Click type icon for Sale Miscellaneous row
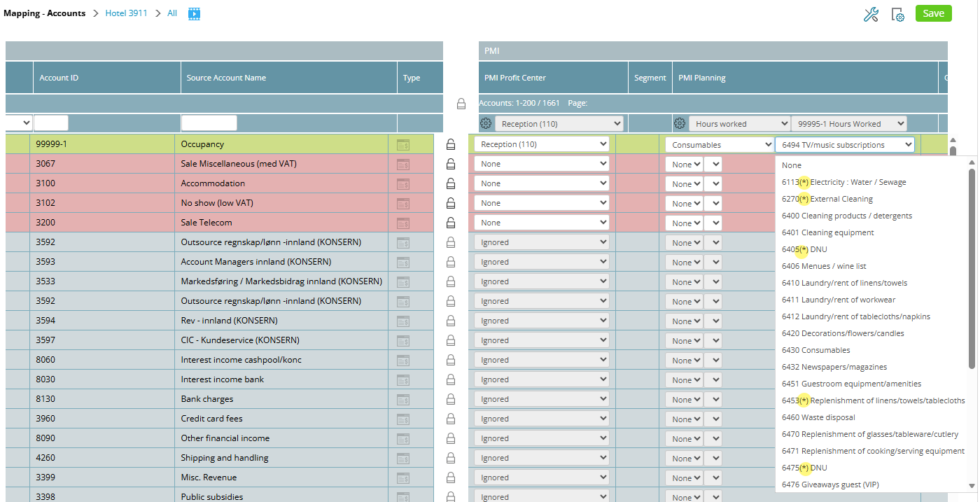This screenshot has height=502, width=980. click(x=403, y=164)
